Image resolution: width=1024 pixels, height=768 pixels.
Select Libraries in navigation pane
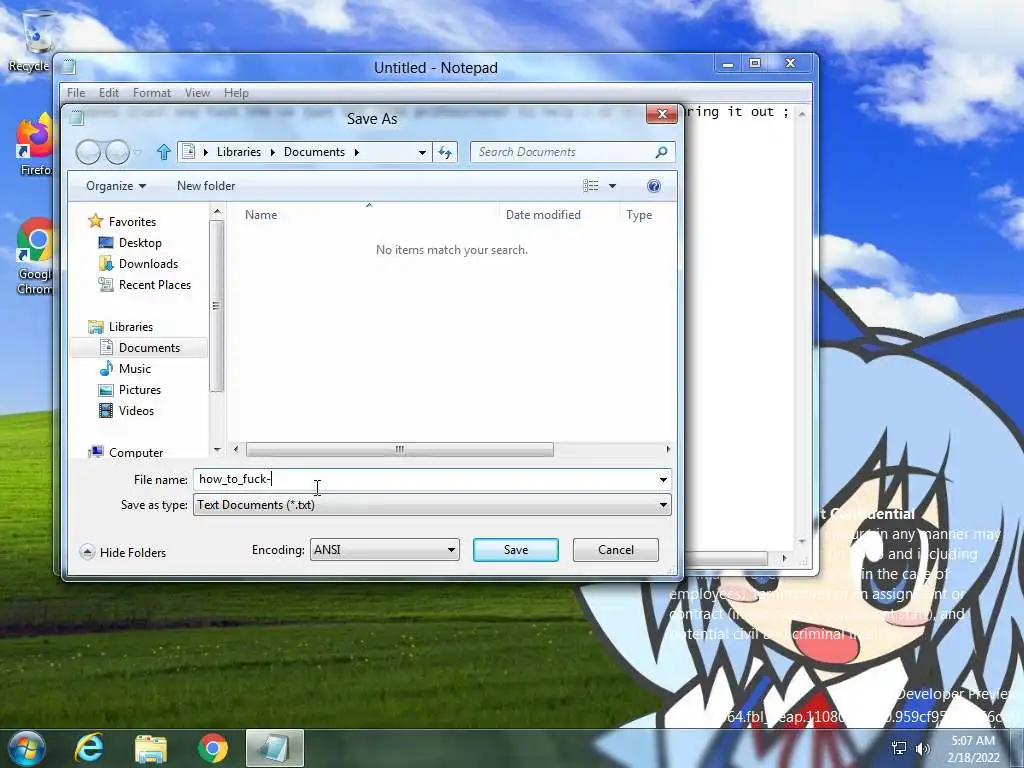[x=131, y=327]
